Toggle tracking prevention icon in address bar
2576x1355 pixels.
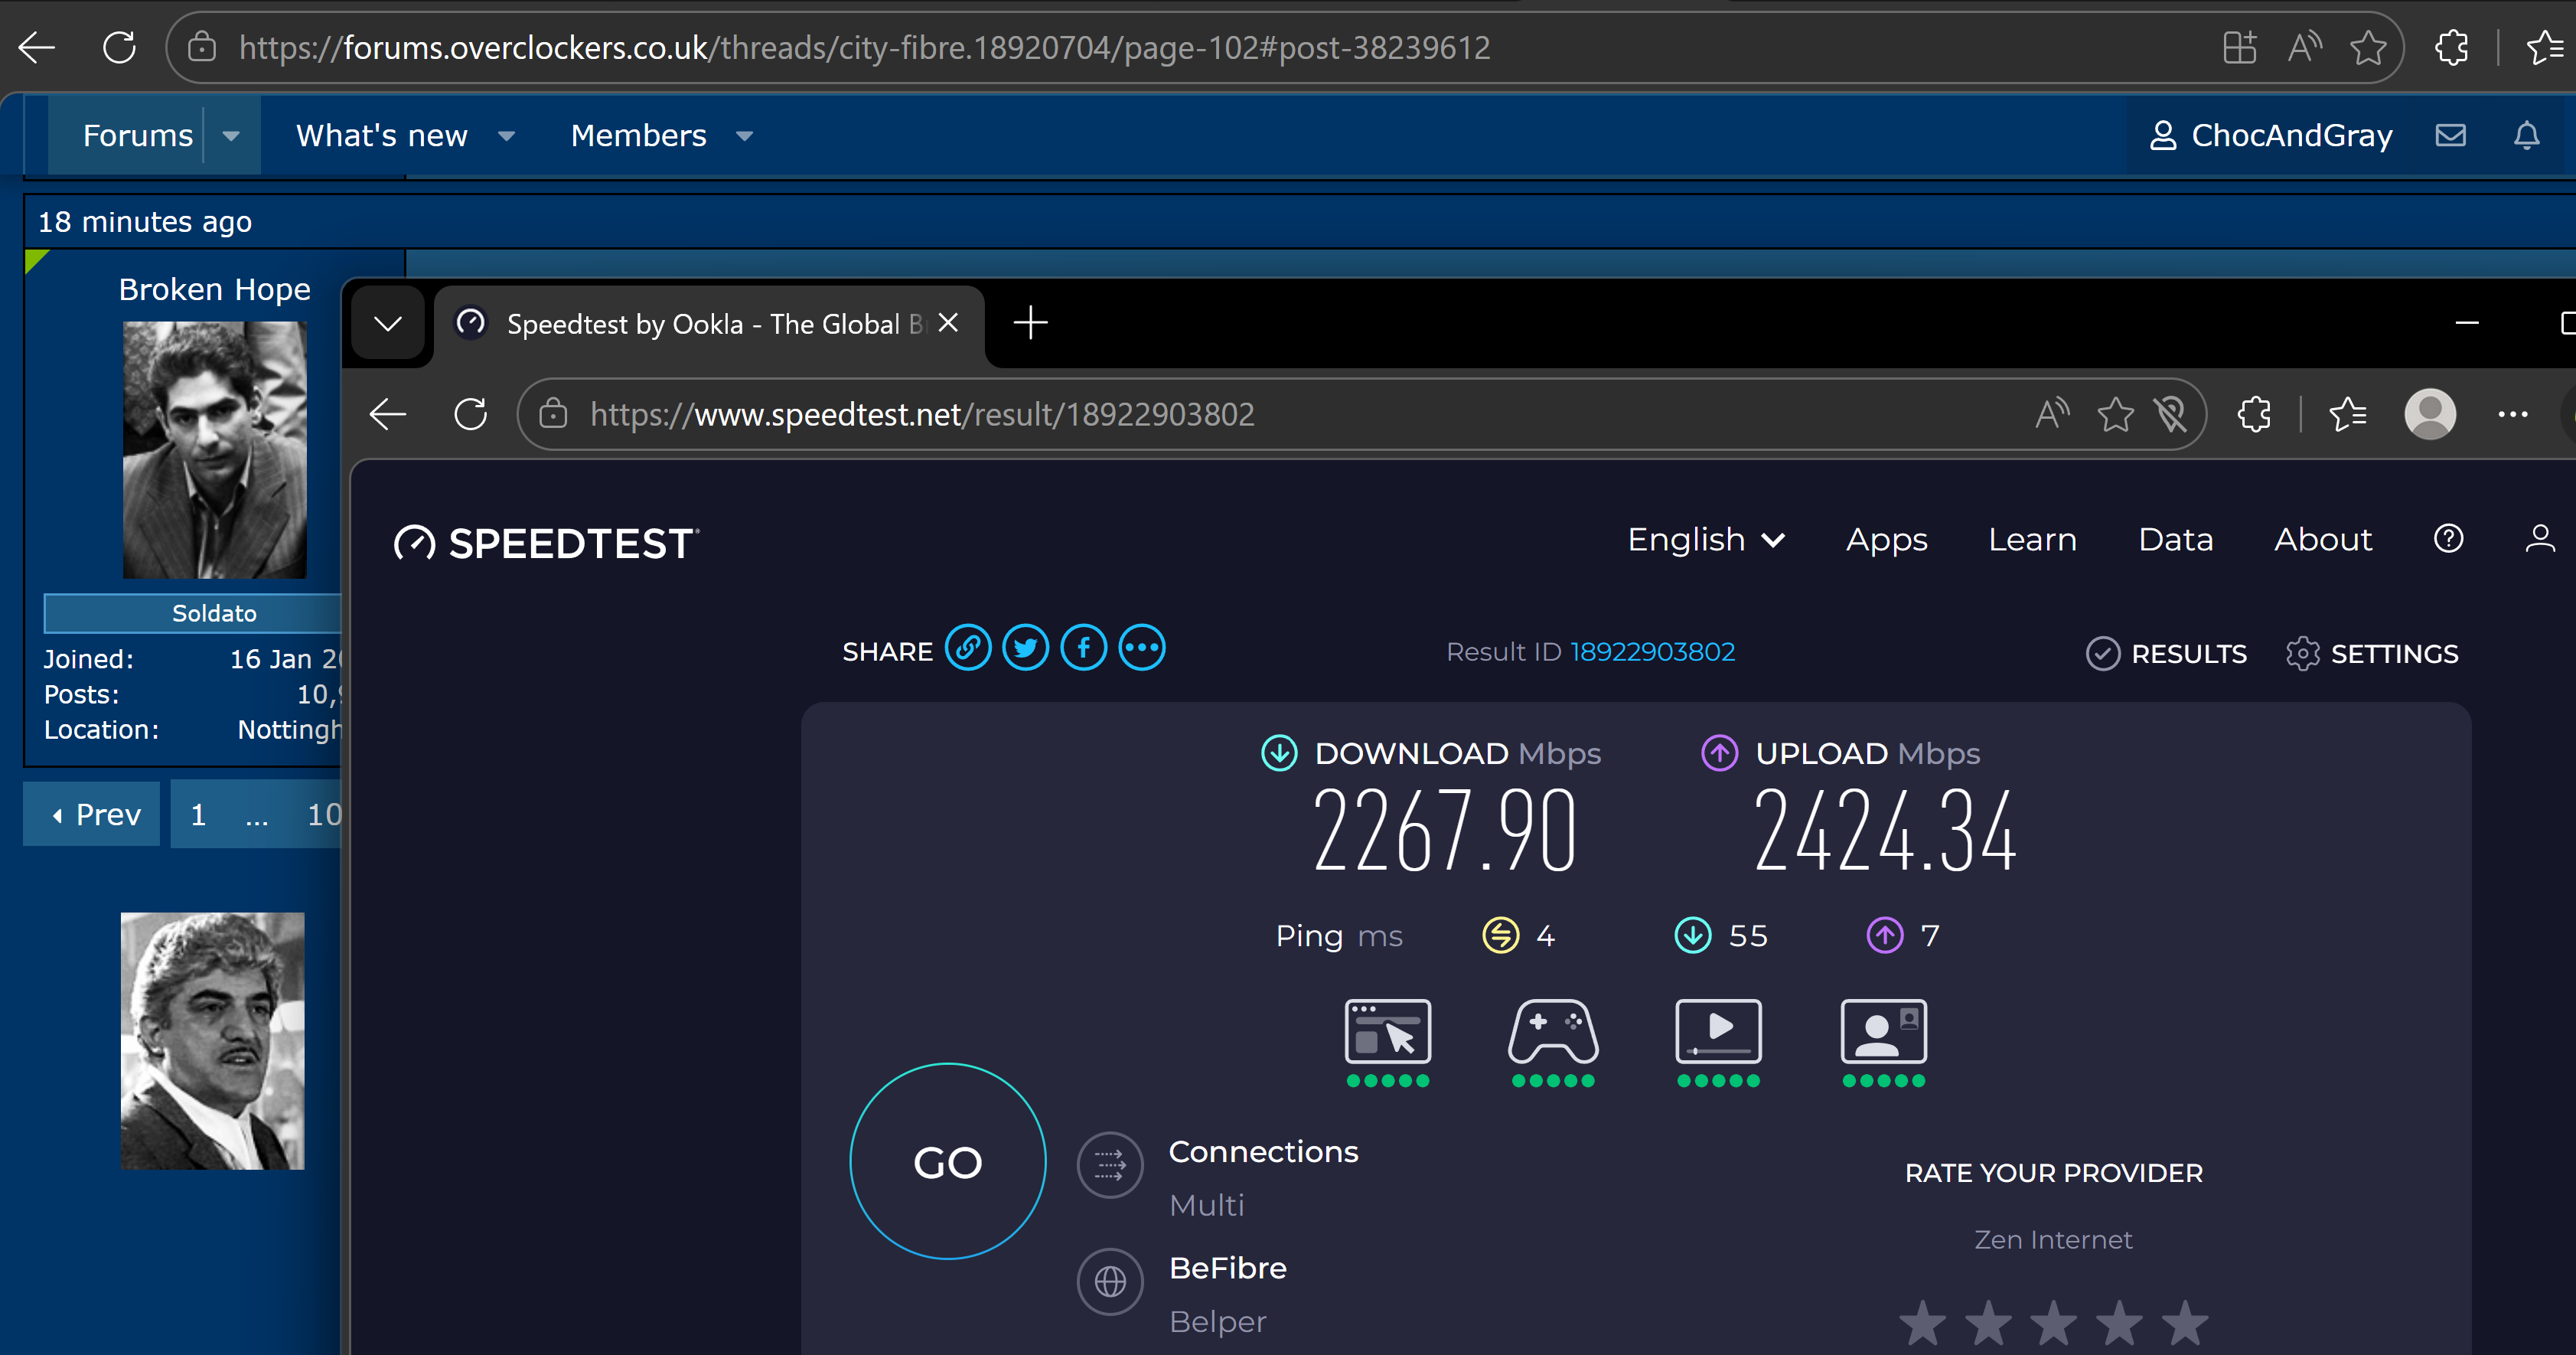(x=2171, y=414)
